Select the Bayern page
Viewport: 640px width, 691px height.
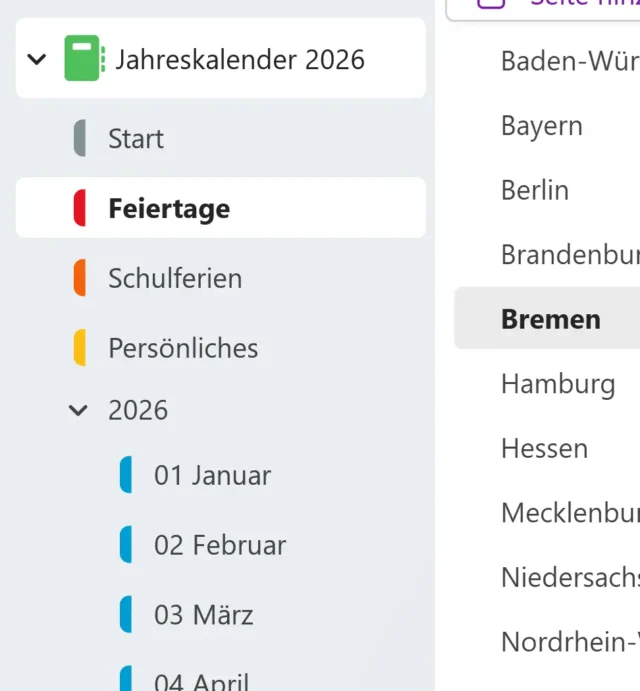(542, 126)
